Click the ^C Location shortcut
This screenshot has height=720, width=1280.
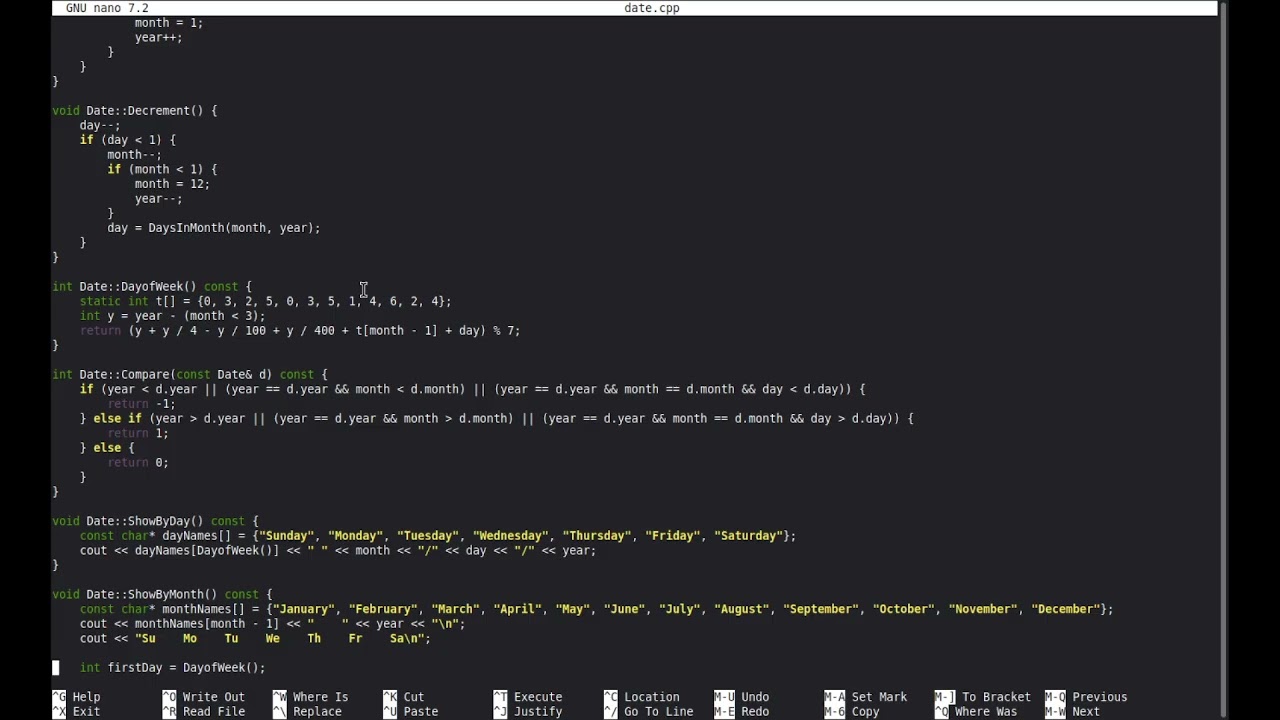(642, 697)
